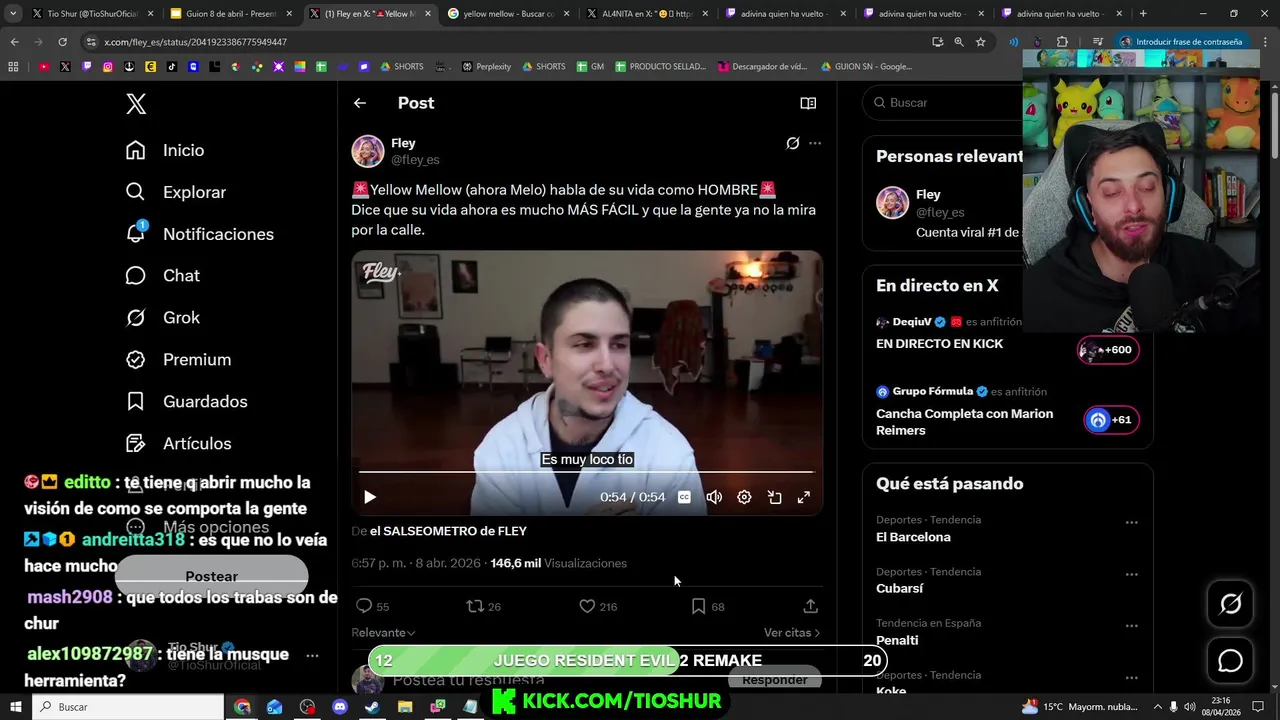Image resolution: width=1280 pixels, height=720 pixels.
Task: Open the Perplexity bookmark
Action: tap(487, 67)
